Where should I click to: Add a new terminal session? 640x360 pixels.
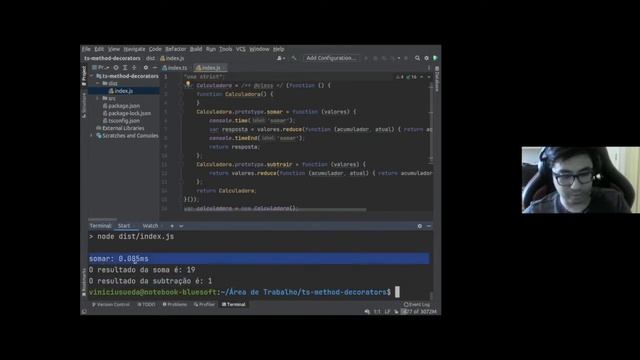point(172,226)
